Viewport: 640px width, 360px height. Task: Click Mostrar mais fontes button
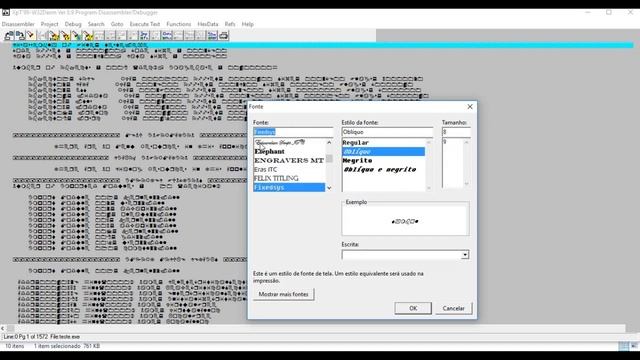(284, 294)
